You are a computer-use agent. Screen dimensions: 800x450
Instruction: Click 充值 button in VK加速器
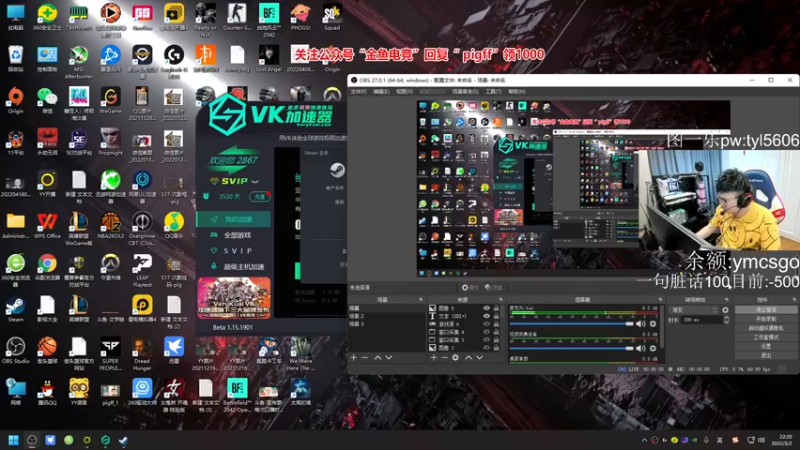tap(260, 196)
